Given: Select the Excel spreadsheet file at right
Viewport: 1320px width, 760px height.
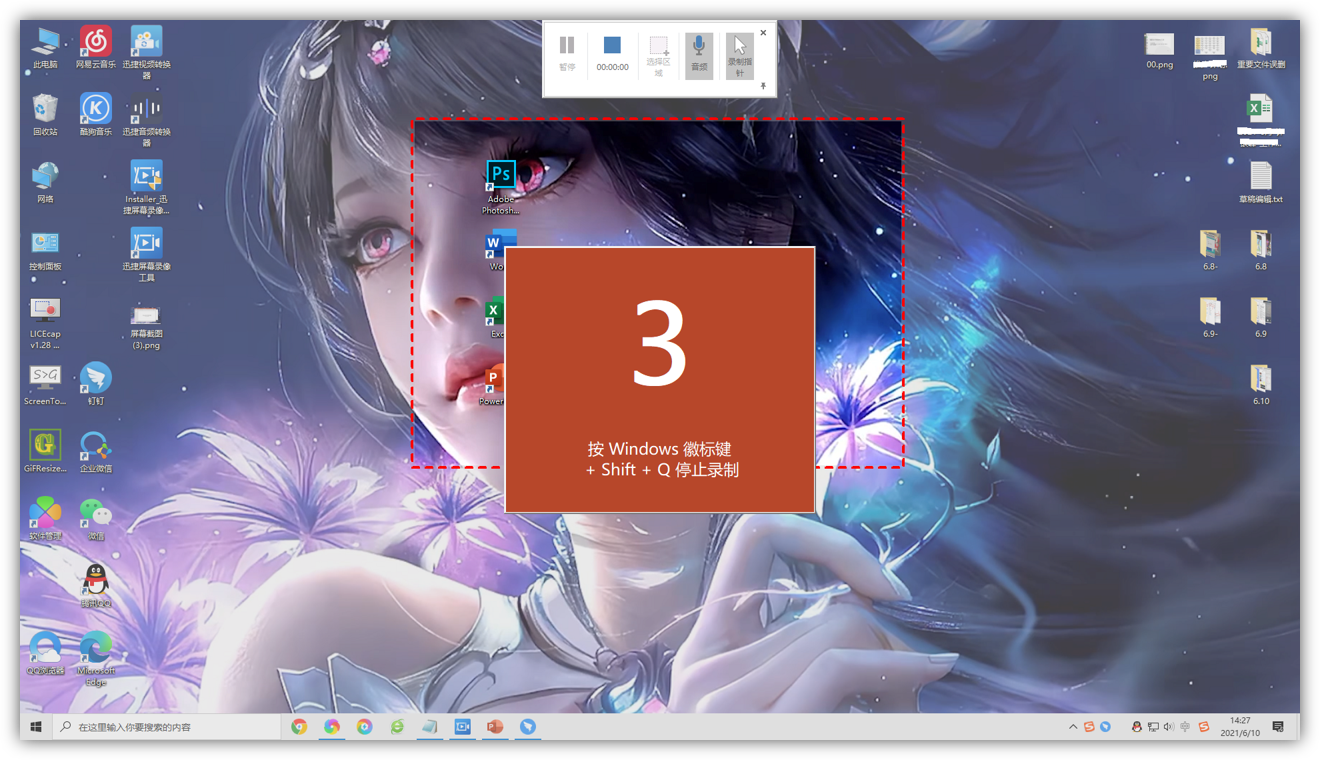Looking at the screenshot, I should (1260, 121).
